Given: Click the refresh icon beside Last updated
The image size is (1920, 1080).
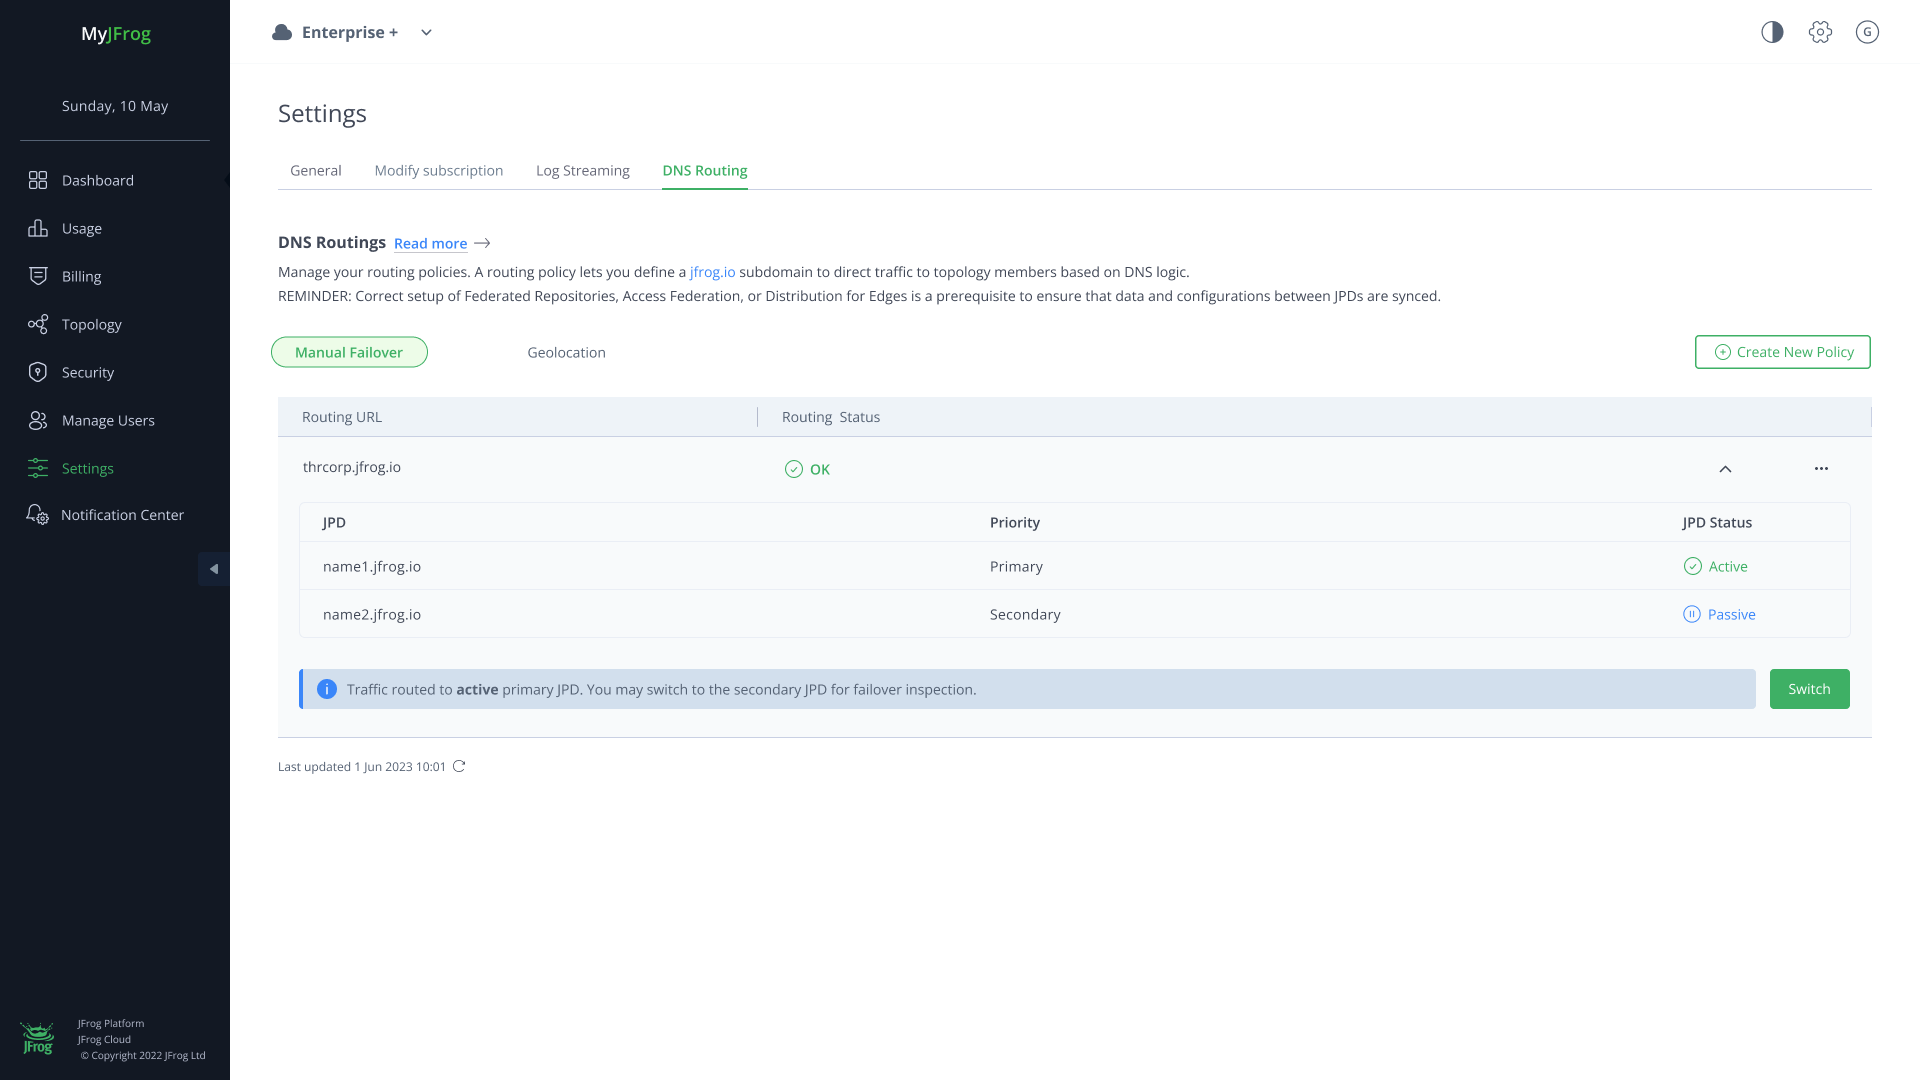Looking at the screenshot, I should [459, 767].
